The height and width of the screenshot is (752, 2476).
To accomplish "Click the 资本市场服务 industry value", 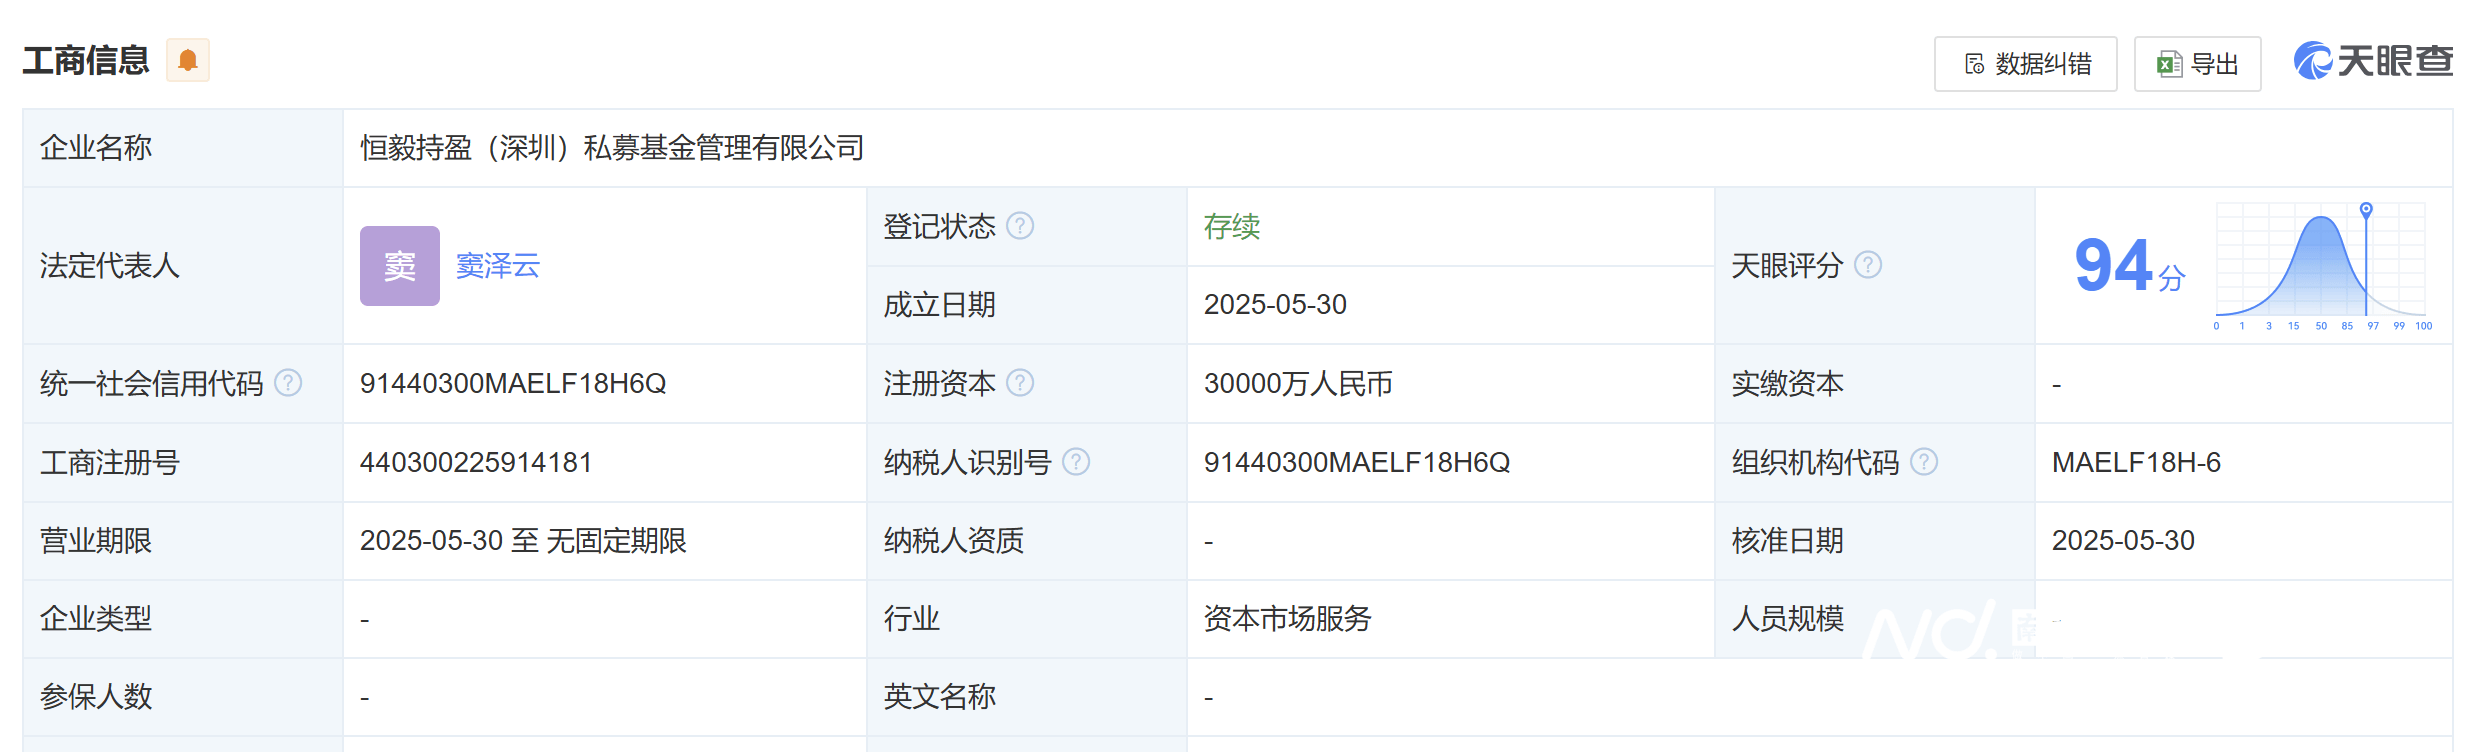I will (x=1288, y=619).
